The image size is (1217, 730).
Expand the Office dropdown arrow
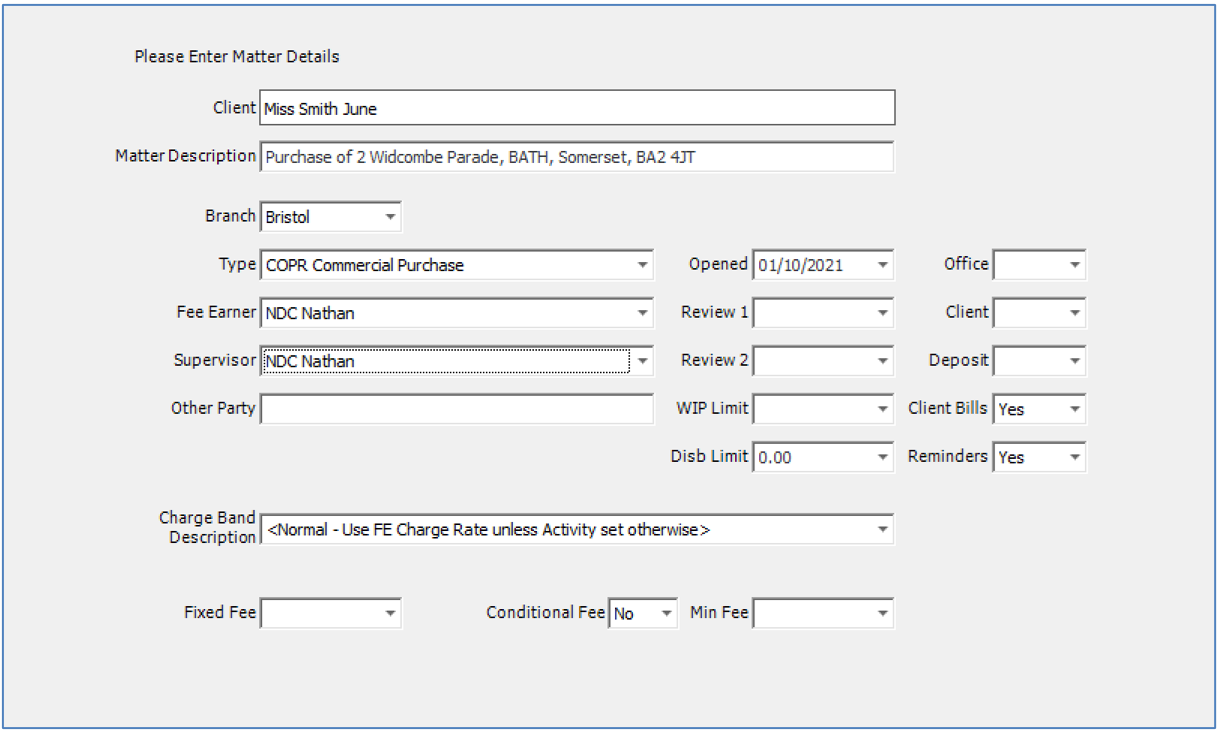coord(1074,265)
